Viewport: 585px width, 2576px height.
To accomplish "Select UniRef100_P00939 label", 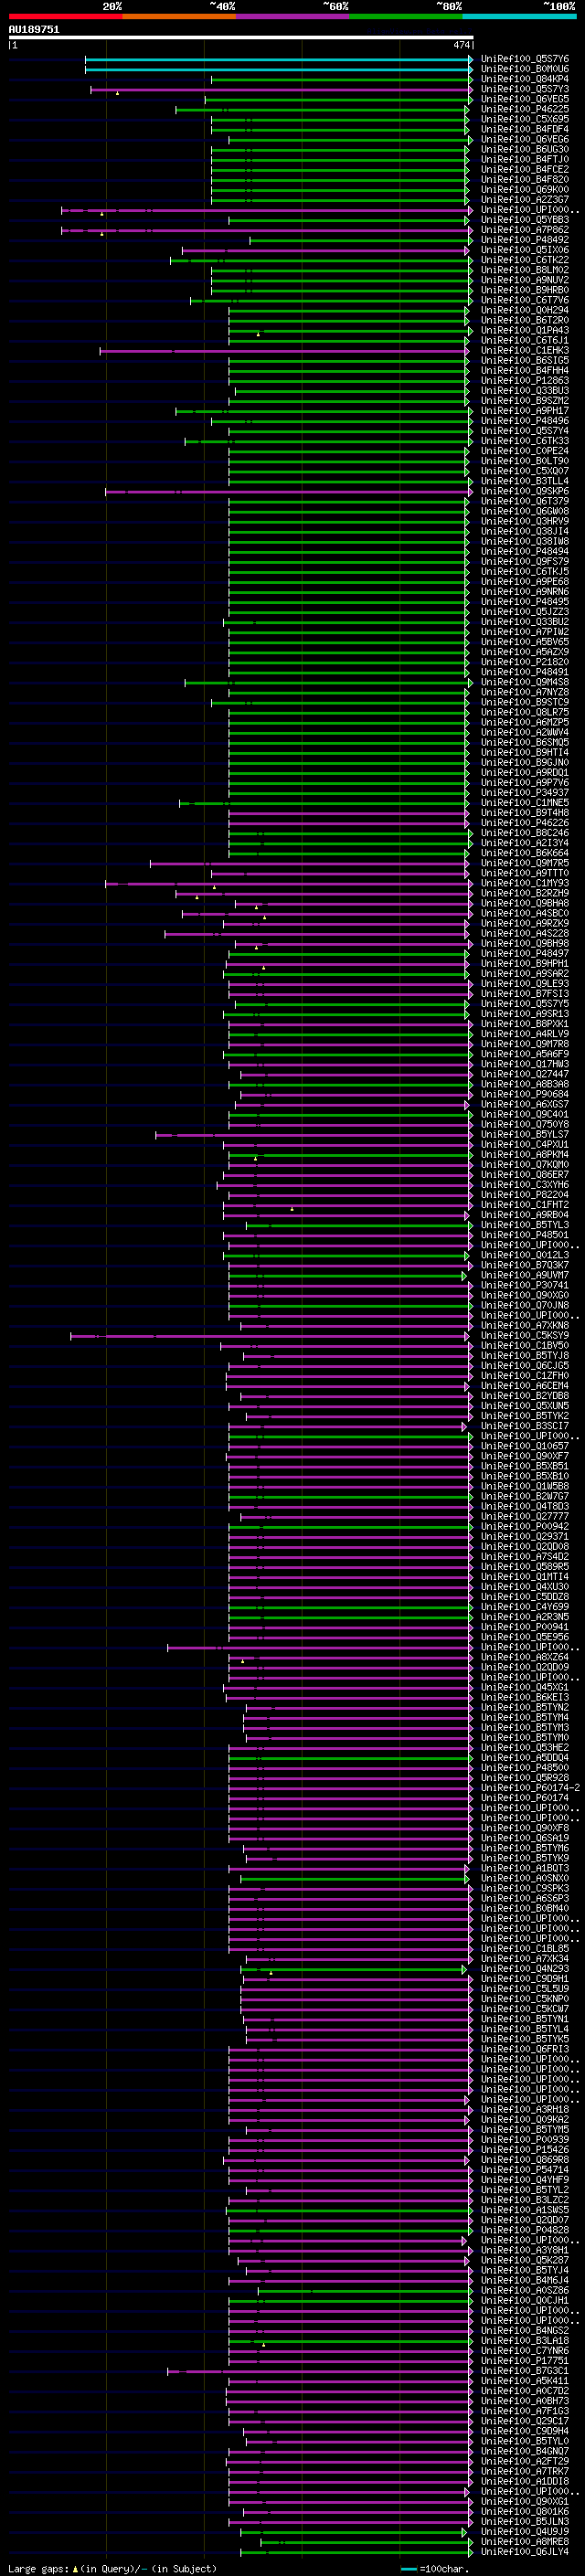I will click(x=525, y=2140).
